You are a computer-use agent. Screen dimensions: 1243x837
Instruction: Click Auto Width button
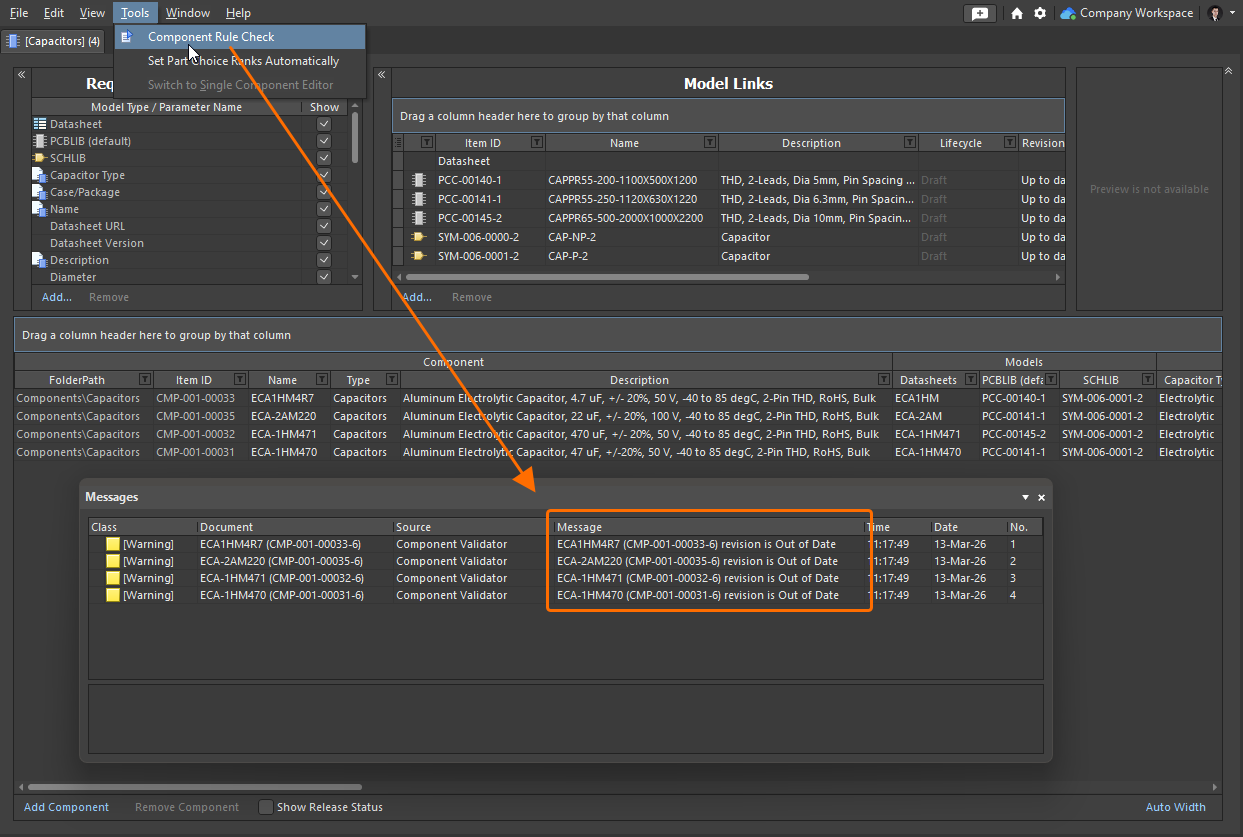tap(1175, 807)
